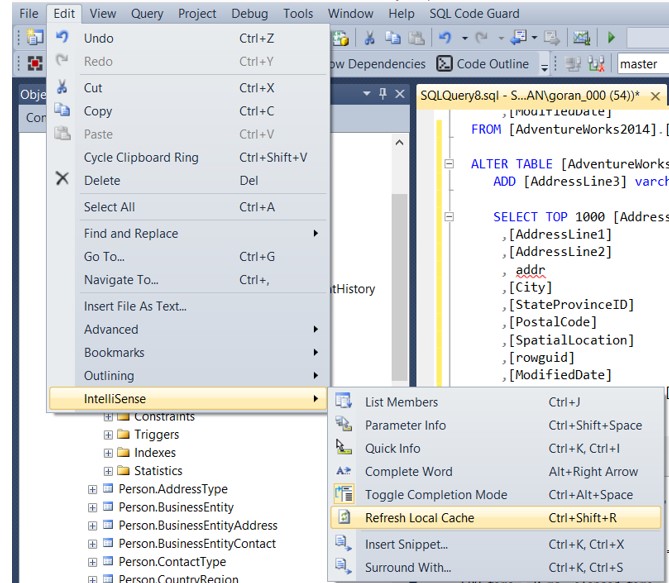Open the Project menu
This screenshot has width=669, height=583.
click(197, 14)
